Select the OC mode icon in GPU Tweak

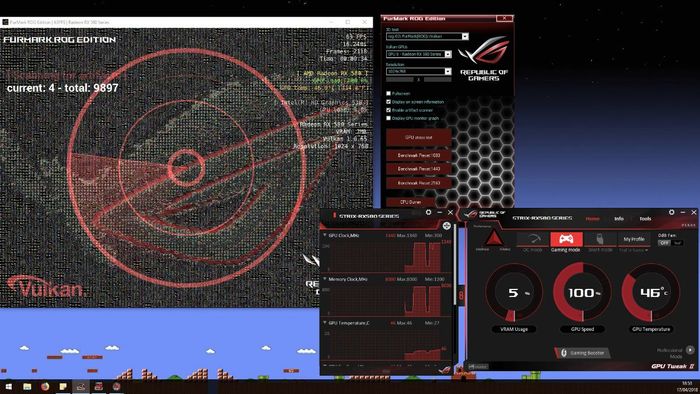(532, 239)
